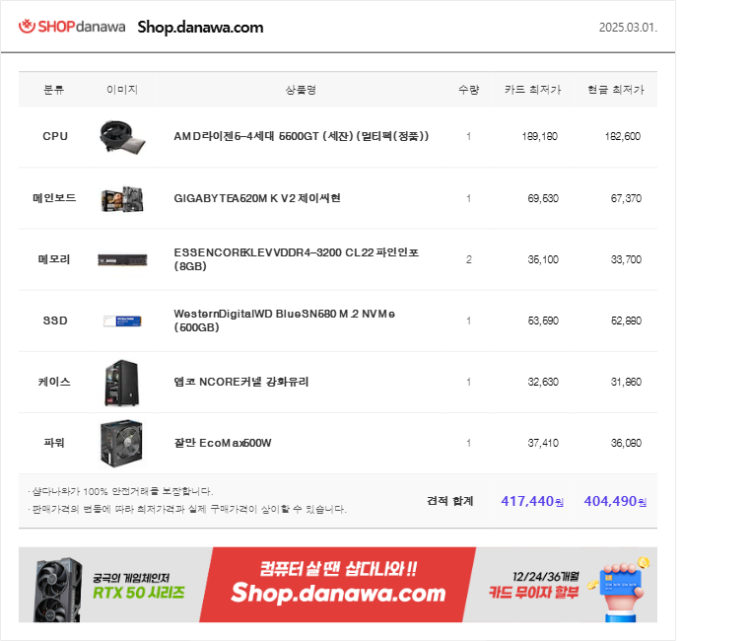Open the Shop.danawa.com header link
This screenshot has height=641, width=750.
coord(200,27)
